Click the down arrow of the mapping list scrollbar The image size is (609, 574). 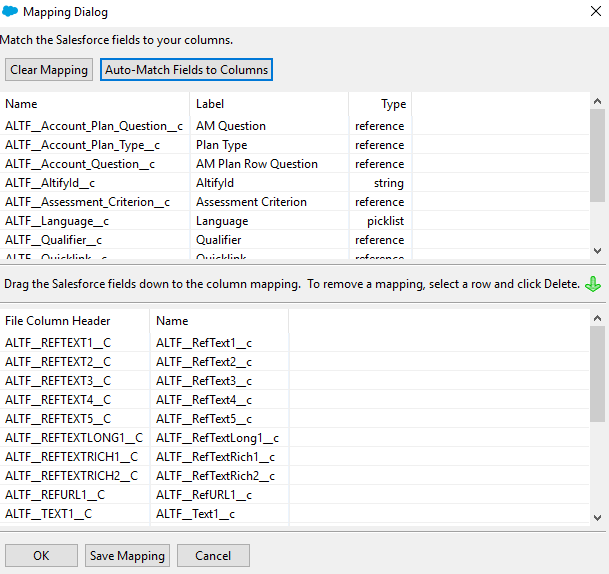[598, 518]
